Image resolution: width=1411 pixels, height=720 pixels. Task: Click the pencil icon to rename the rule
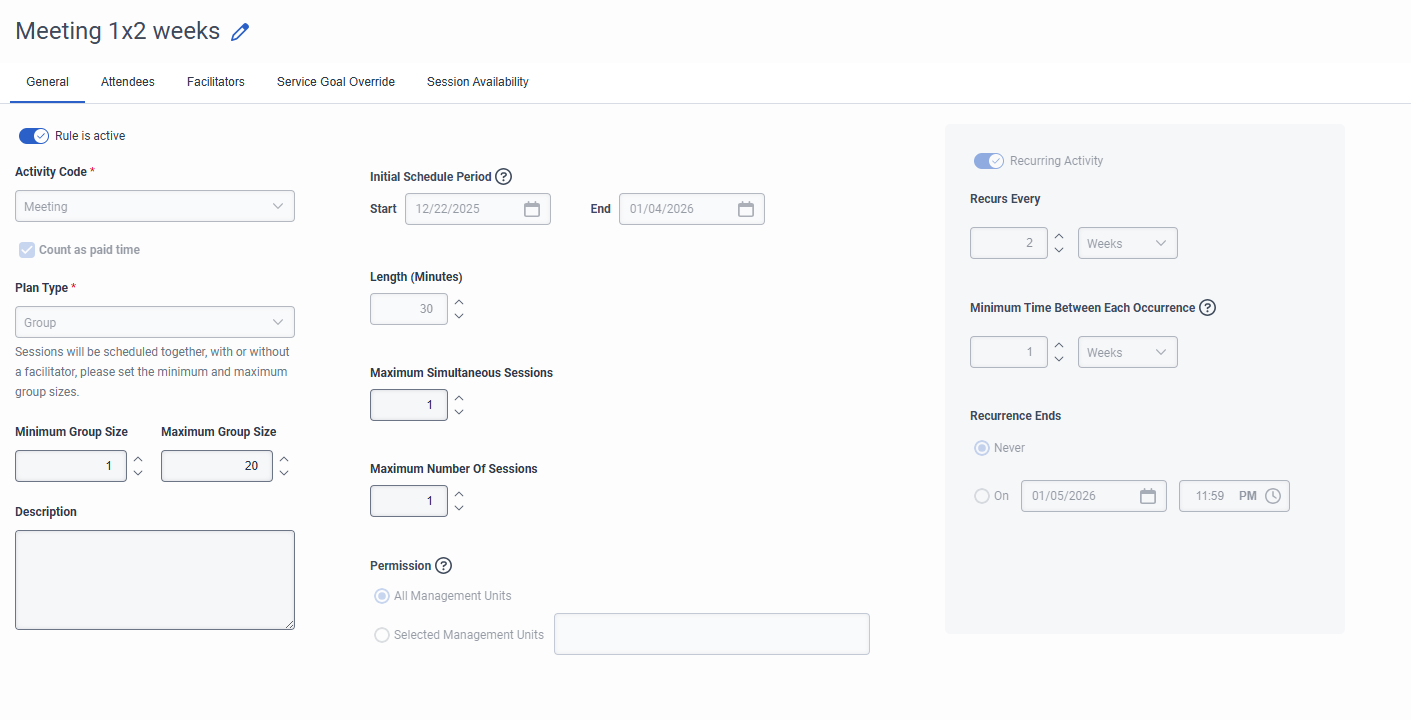click(240, 32)
